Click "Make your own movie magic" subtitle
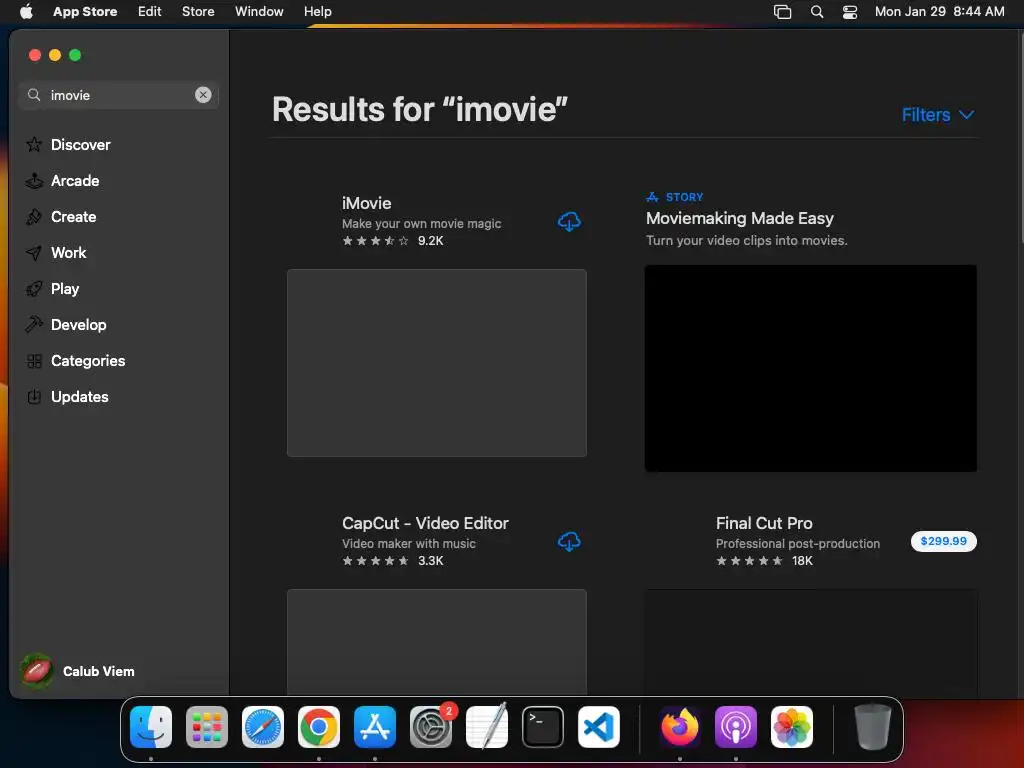This screenshot has width=1024, height=768. pos(421,223)
